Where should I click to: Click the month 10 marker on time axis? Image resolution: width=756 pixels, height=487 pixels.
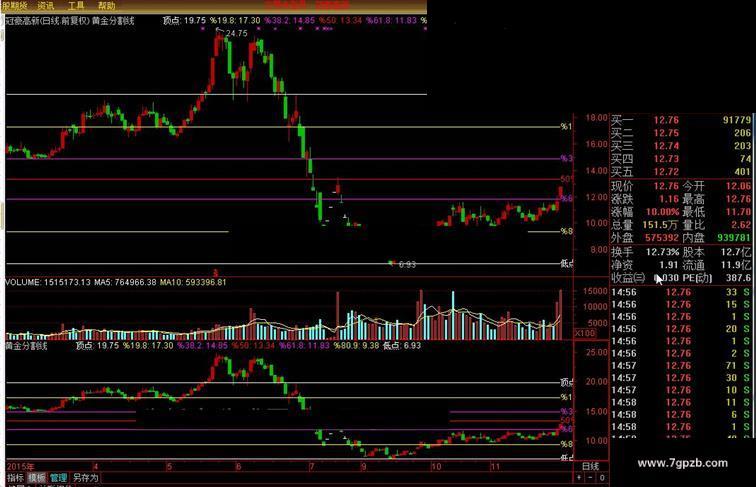pyautogui.click(x=436, y=466)
